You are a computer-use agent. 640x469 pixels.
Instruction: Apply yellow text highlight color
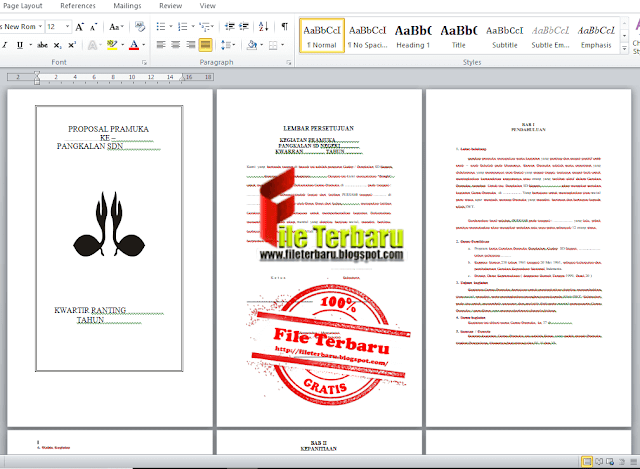(x=112, y=45)
